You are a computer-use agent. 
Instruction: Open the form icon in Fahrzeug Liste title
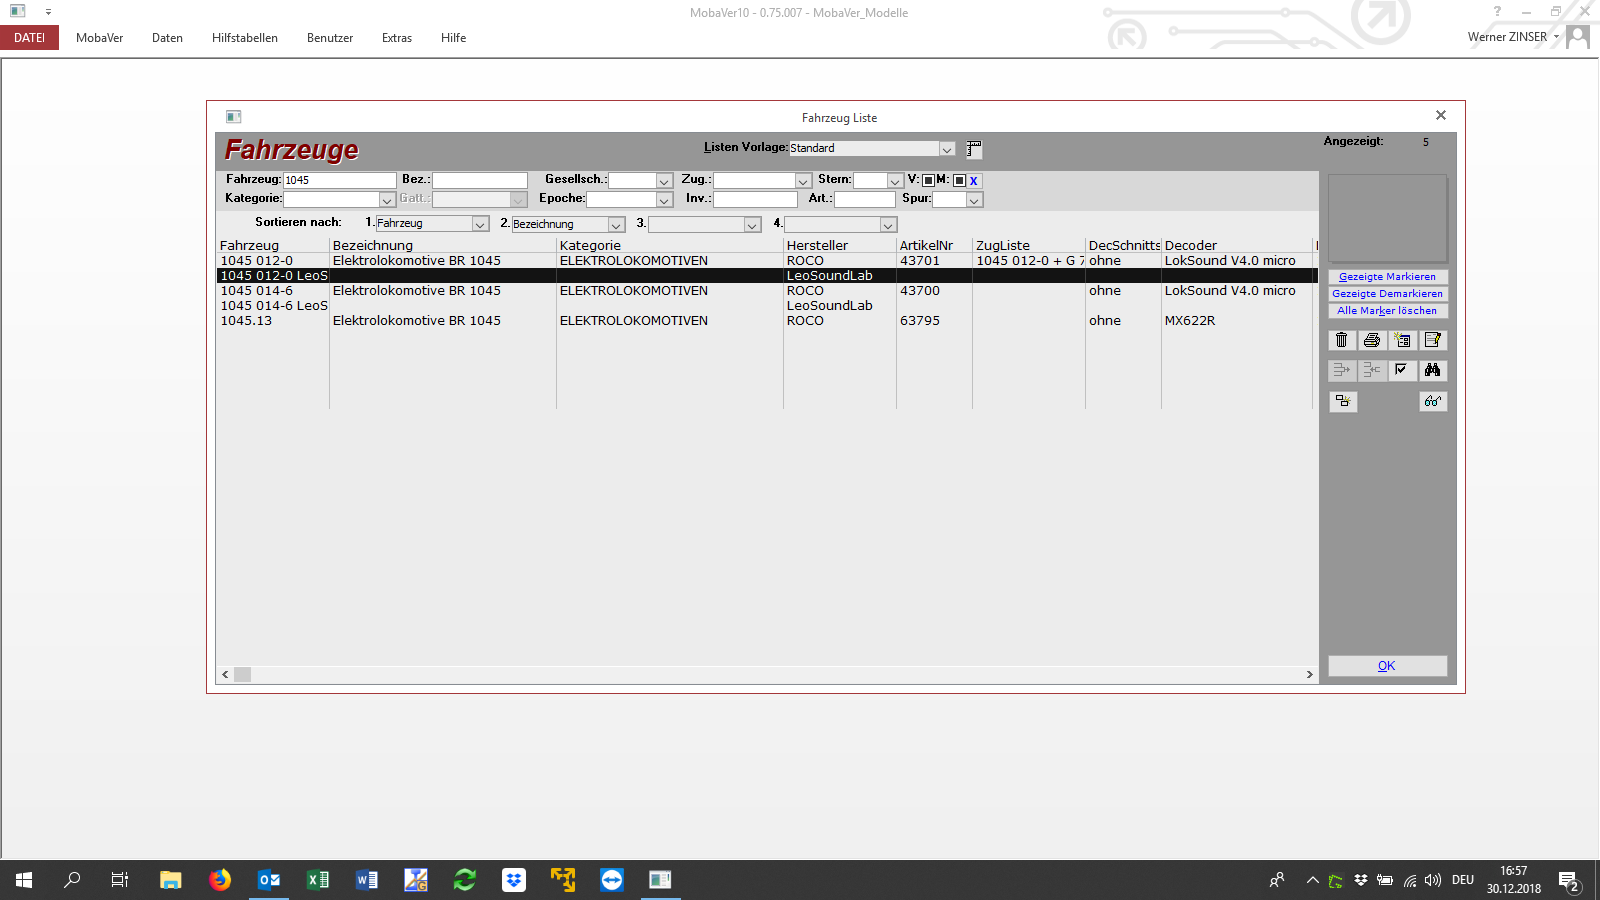[234, 117]
